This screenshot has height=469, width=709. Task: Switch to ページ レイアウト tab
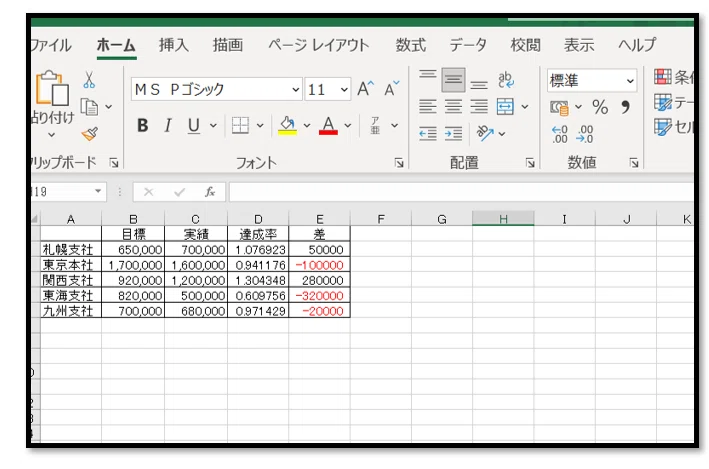point(318,45)
